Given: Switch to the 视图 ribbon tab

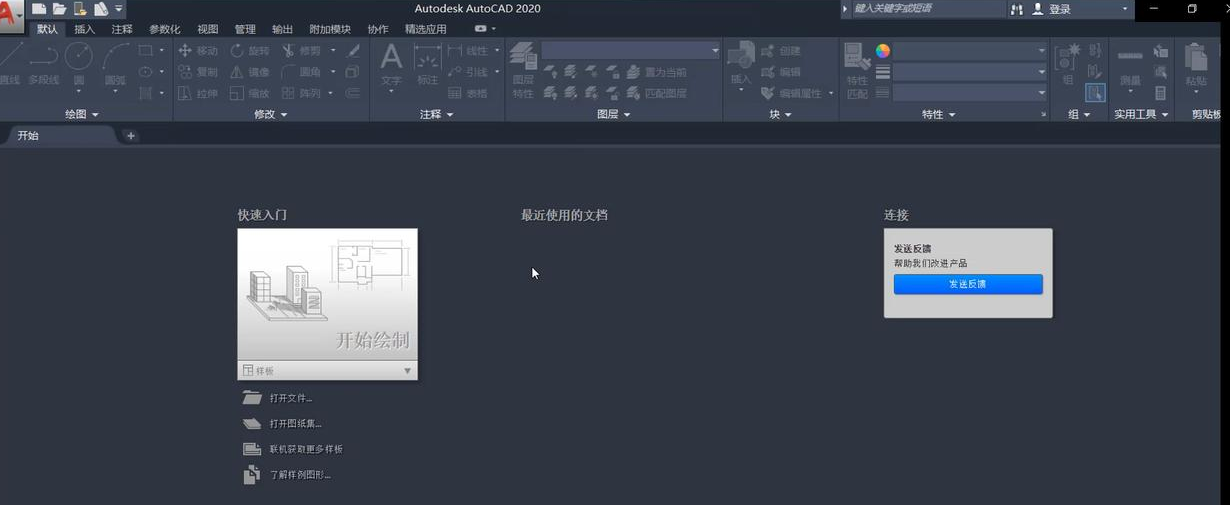Looking at the screenshot, I should coord(208,29).
